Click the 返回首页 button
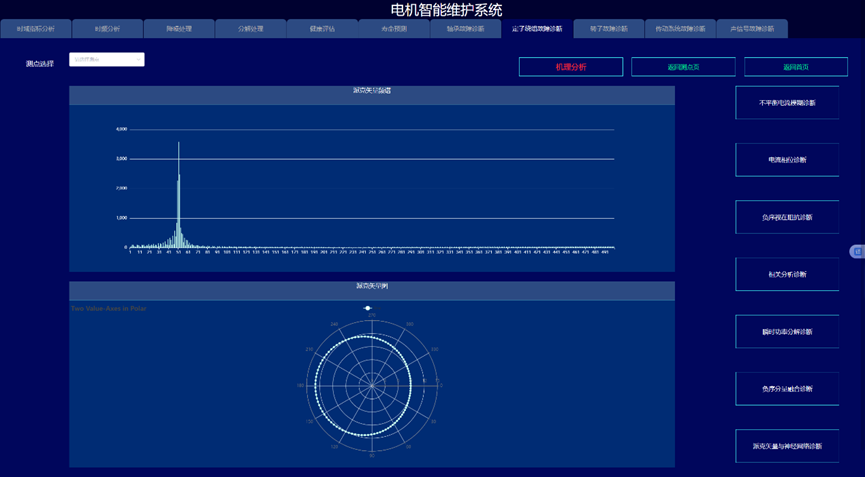 point(796,67)
